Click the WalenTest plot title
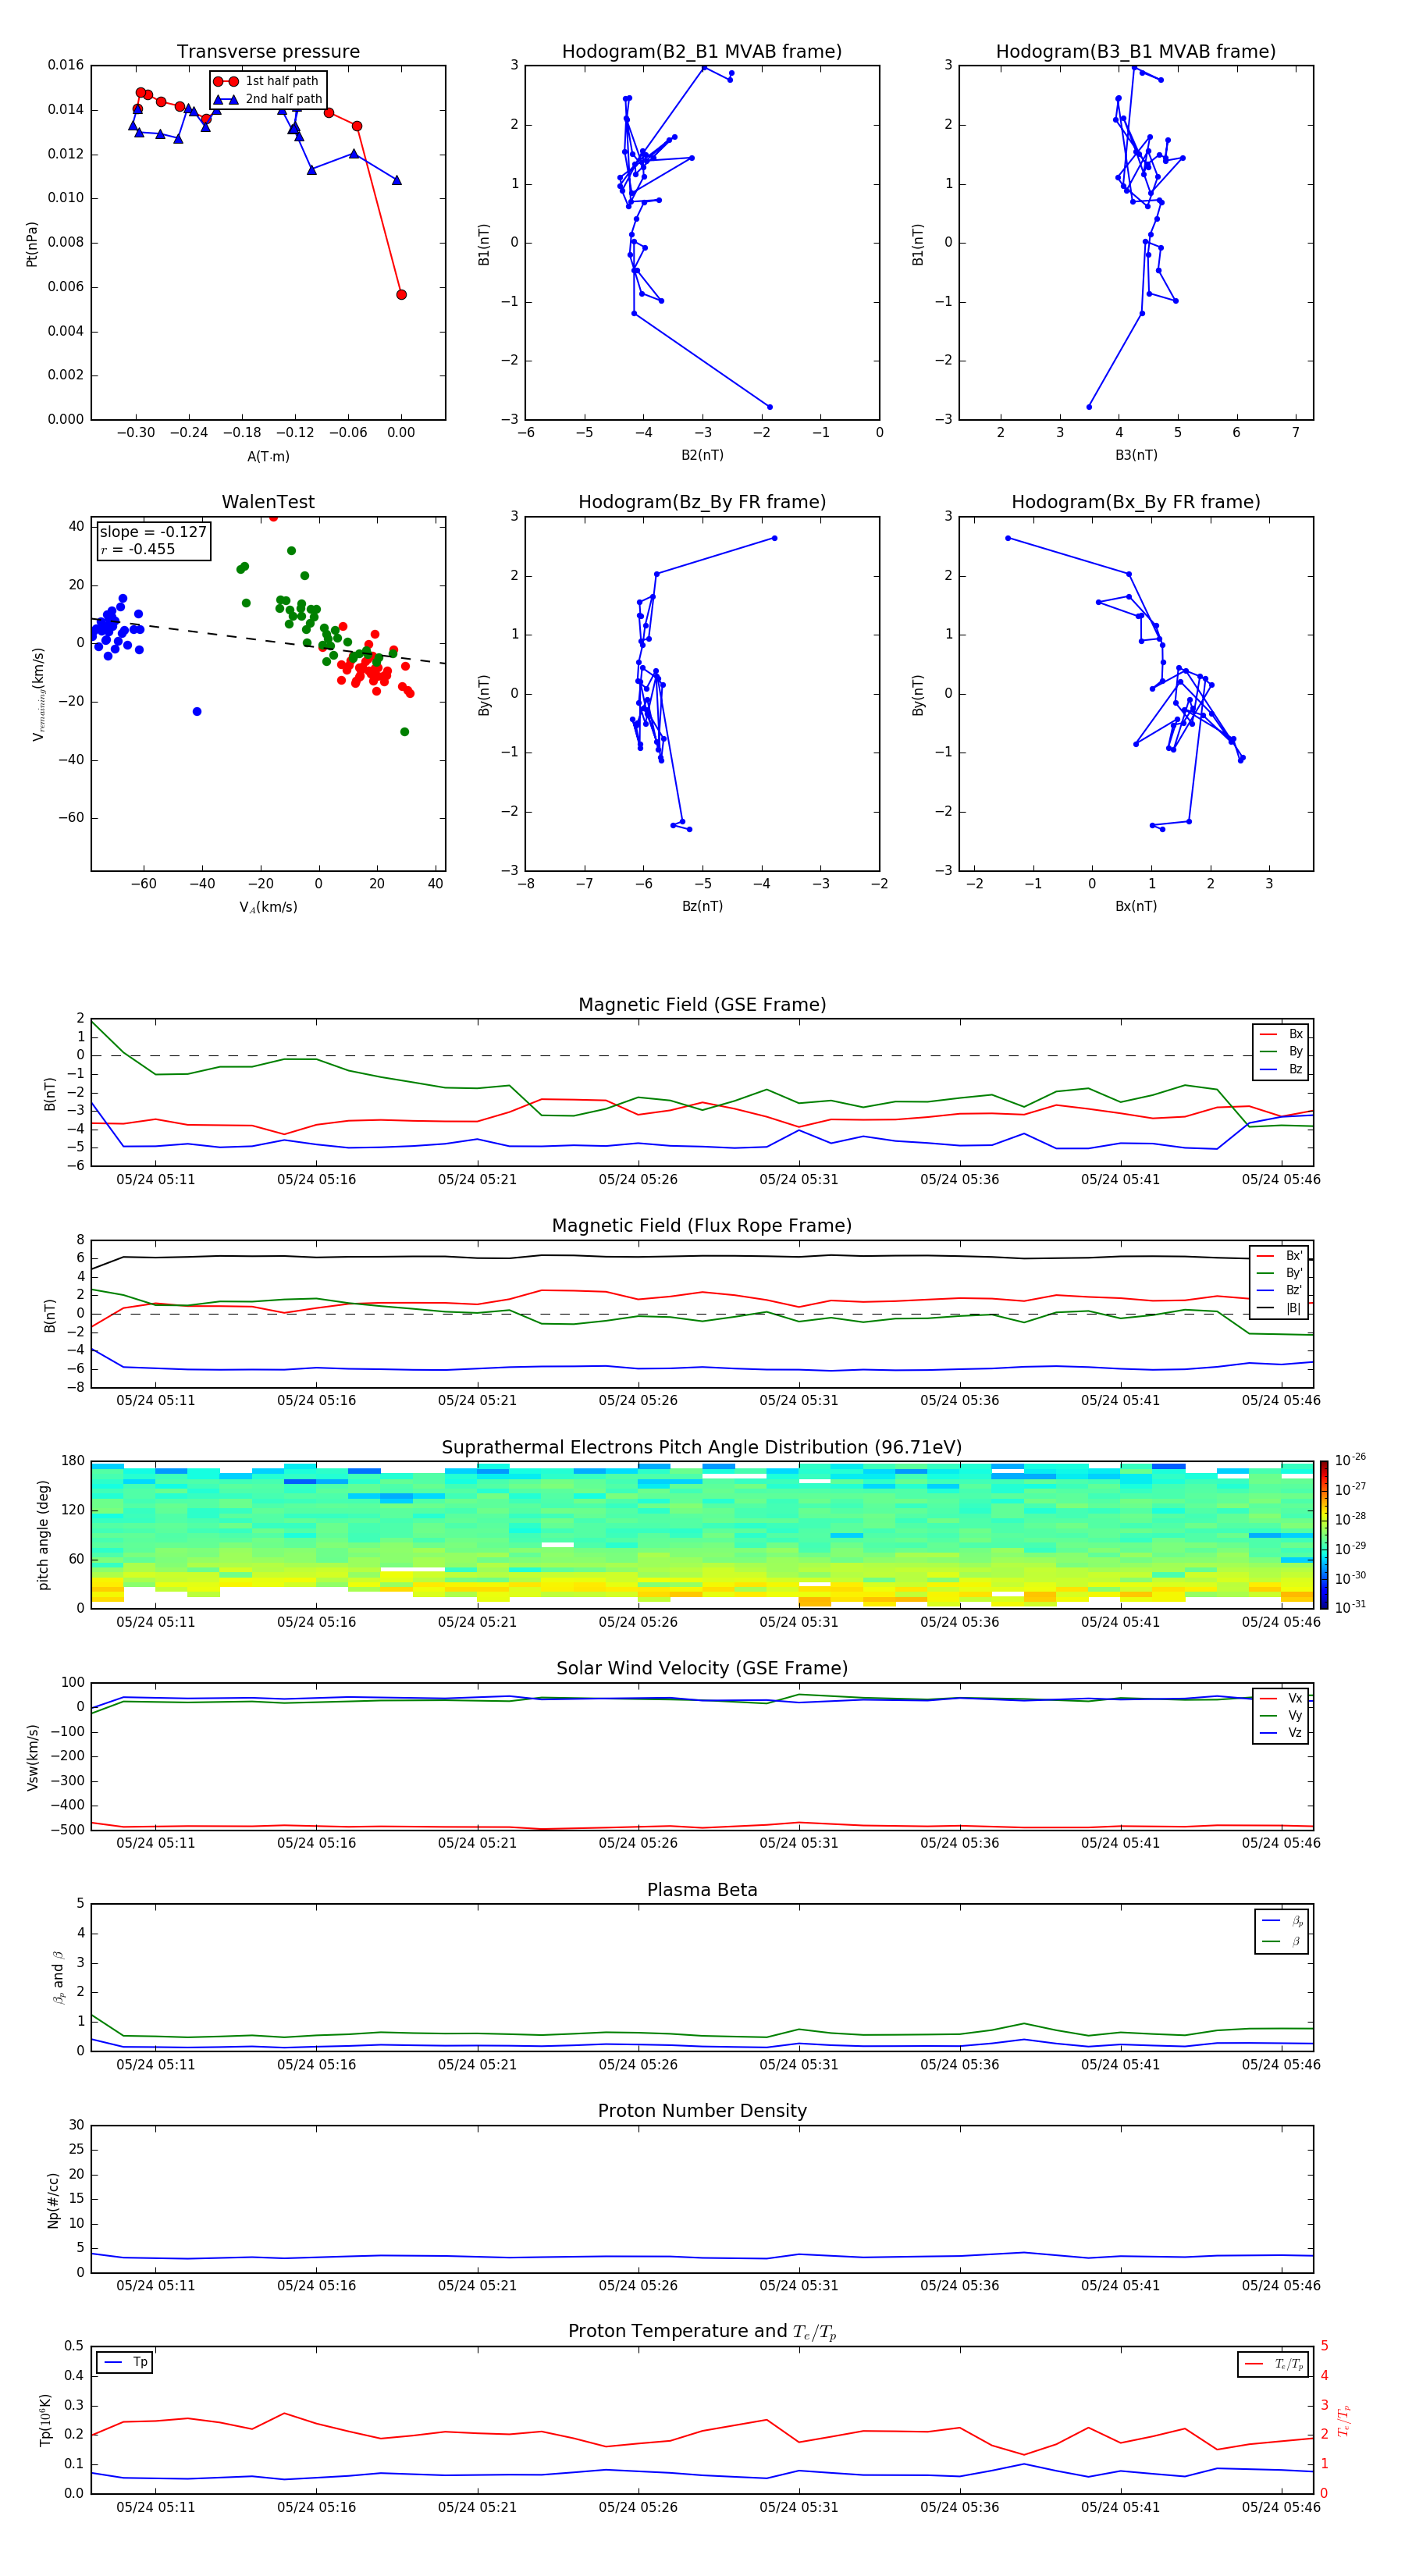The height and width of the screenshot is (2576, 1405). [268, 502]
